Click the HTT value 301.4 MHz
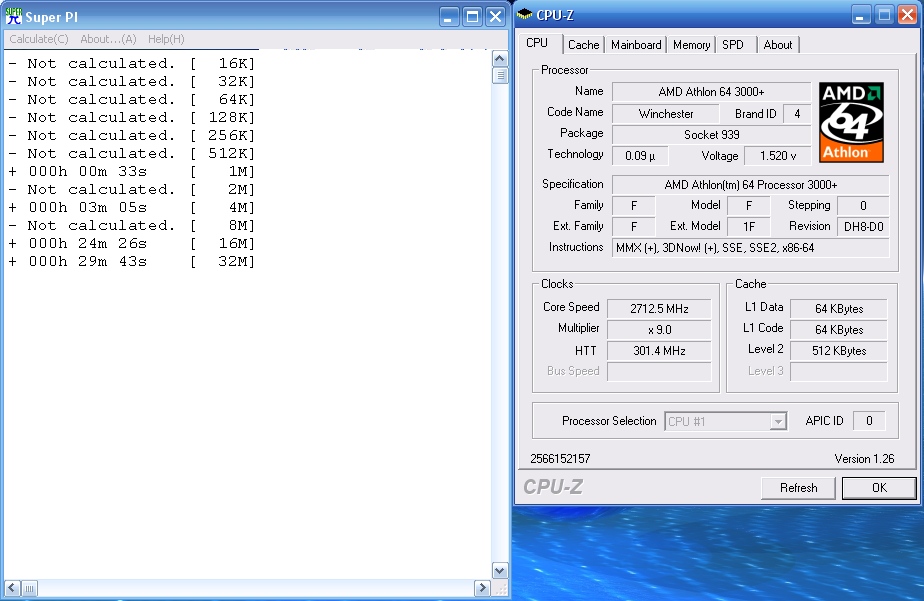 point(659,351)
